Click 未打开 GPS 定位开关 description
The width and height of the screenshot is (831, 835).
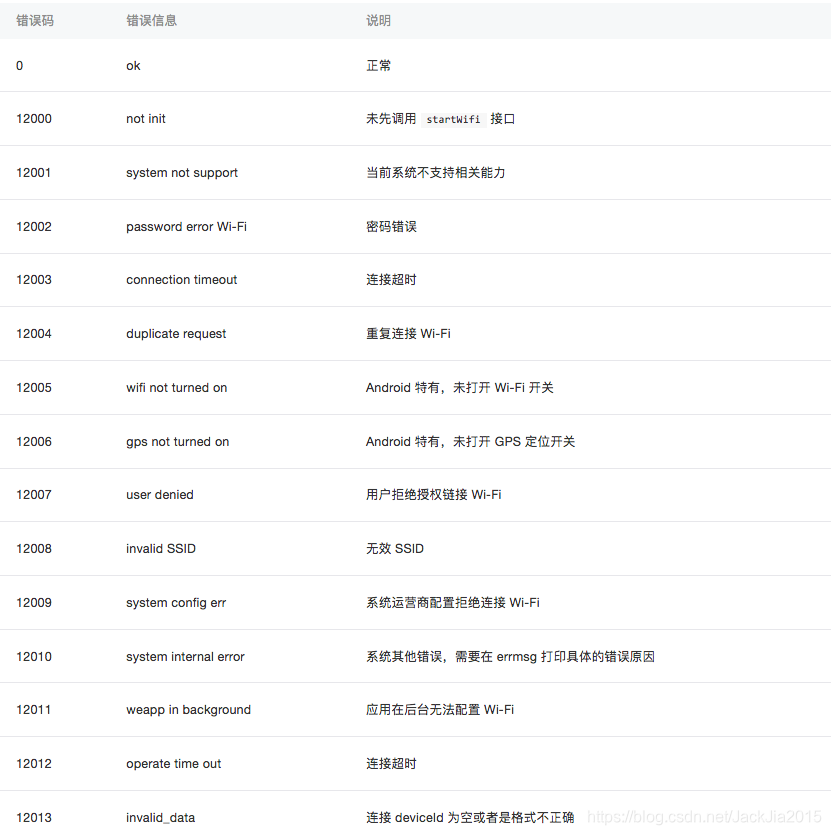tap(514, 442)
